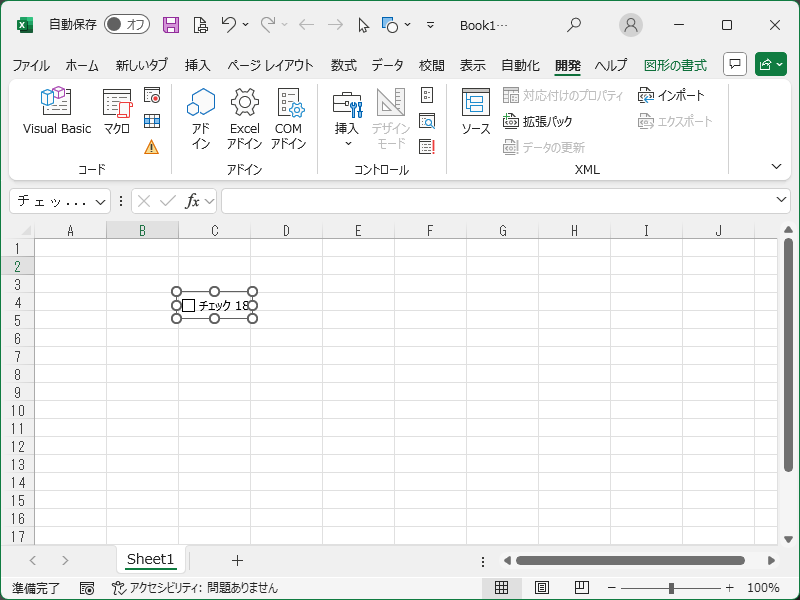Toggle Use Relative References icon
800x600 pixels.
click(x=152, y=121)
